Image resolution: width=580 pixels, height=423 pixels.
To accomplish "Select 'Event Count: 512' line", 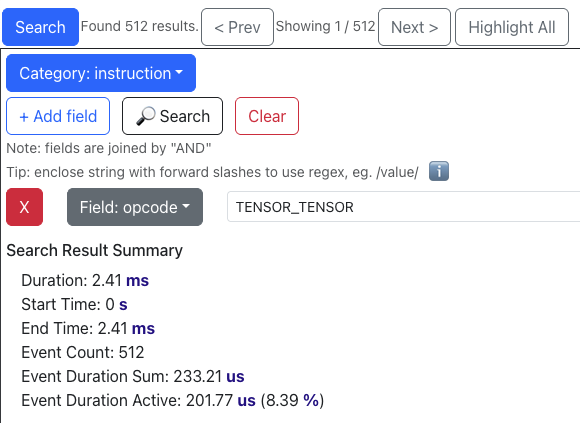I will coord(83,352).
